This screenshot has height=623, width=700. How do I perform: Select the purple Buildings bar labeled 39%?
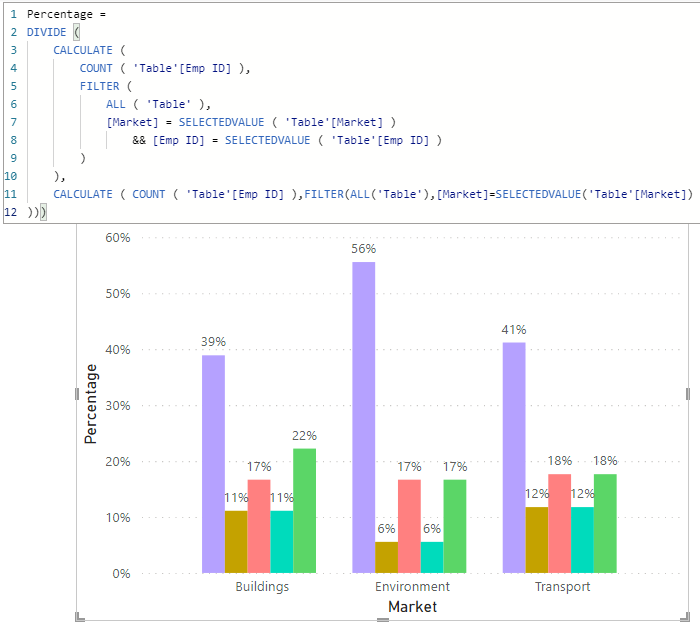coord(213,464)
